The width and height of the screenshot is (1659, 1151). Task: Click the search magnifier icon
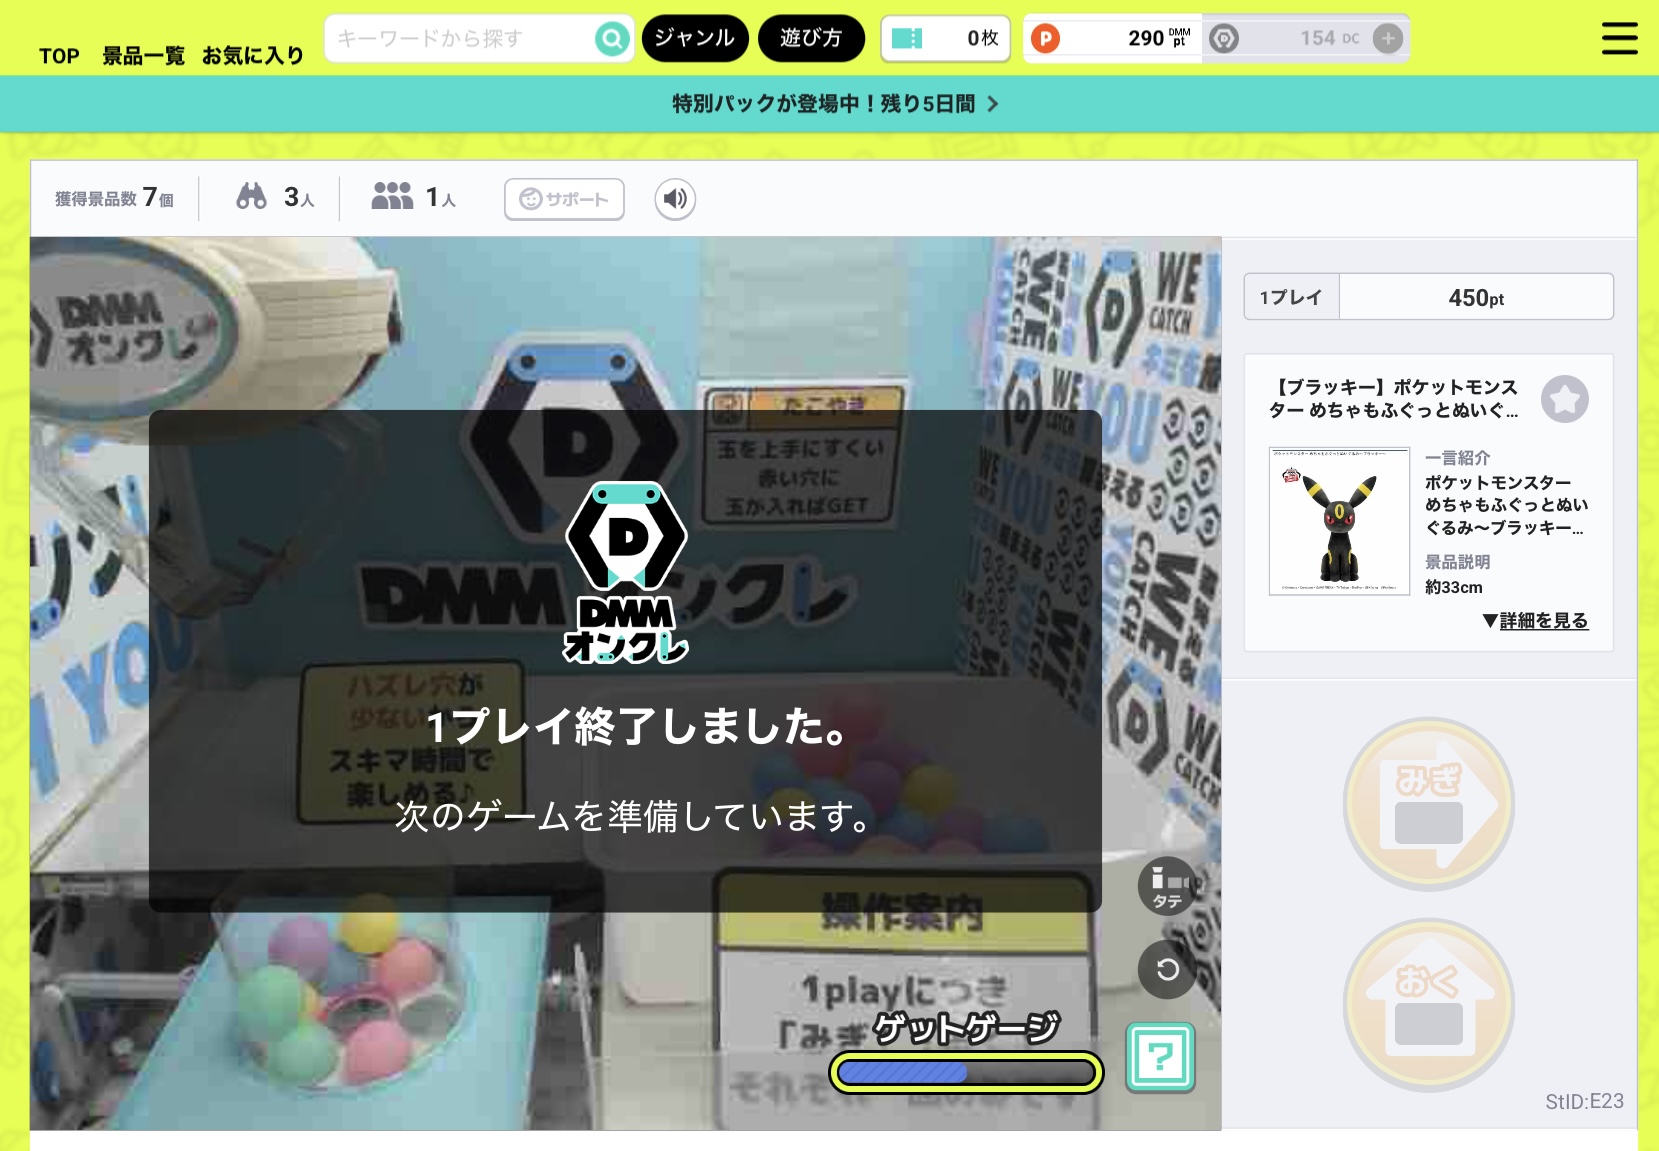[611, 39]
